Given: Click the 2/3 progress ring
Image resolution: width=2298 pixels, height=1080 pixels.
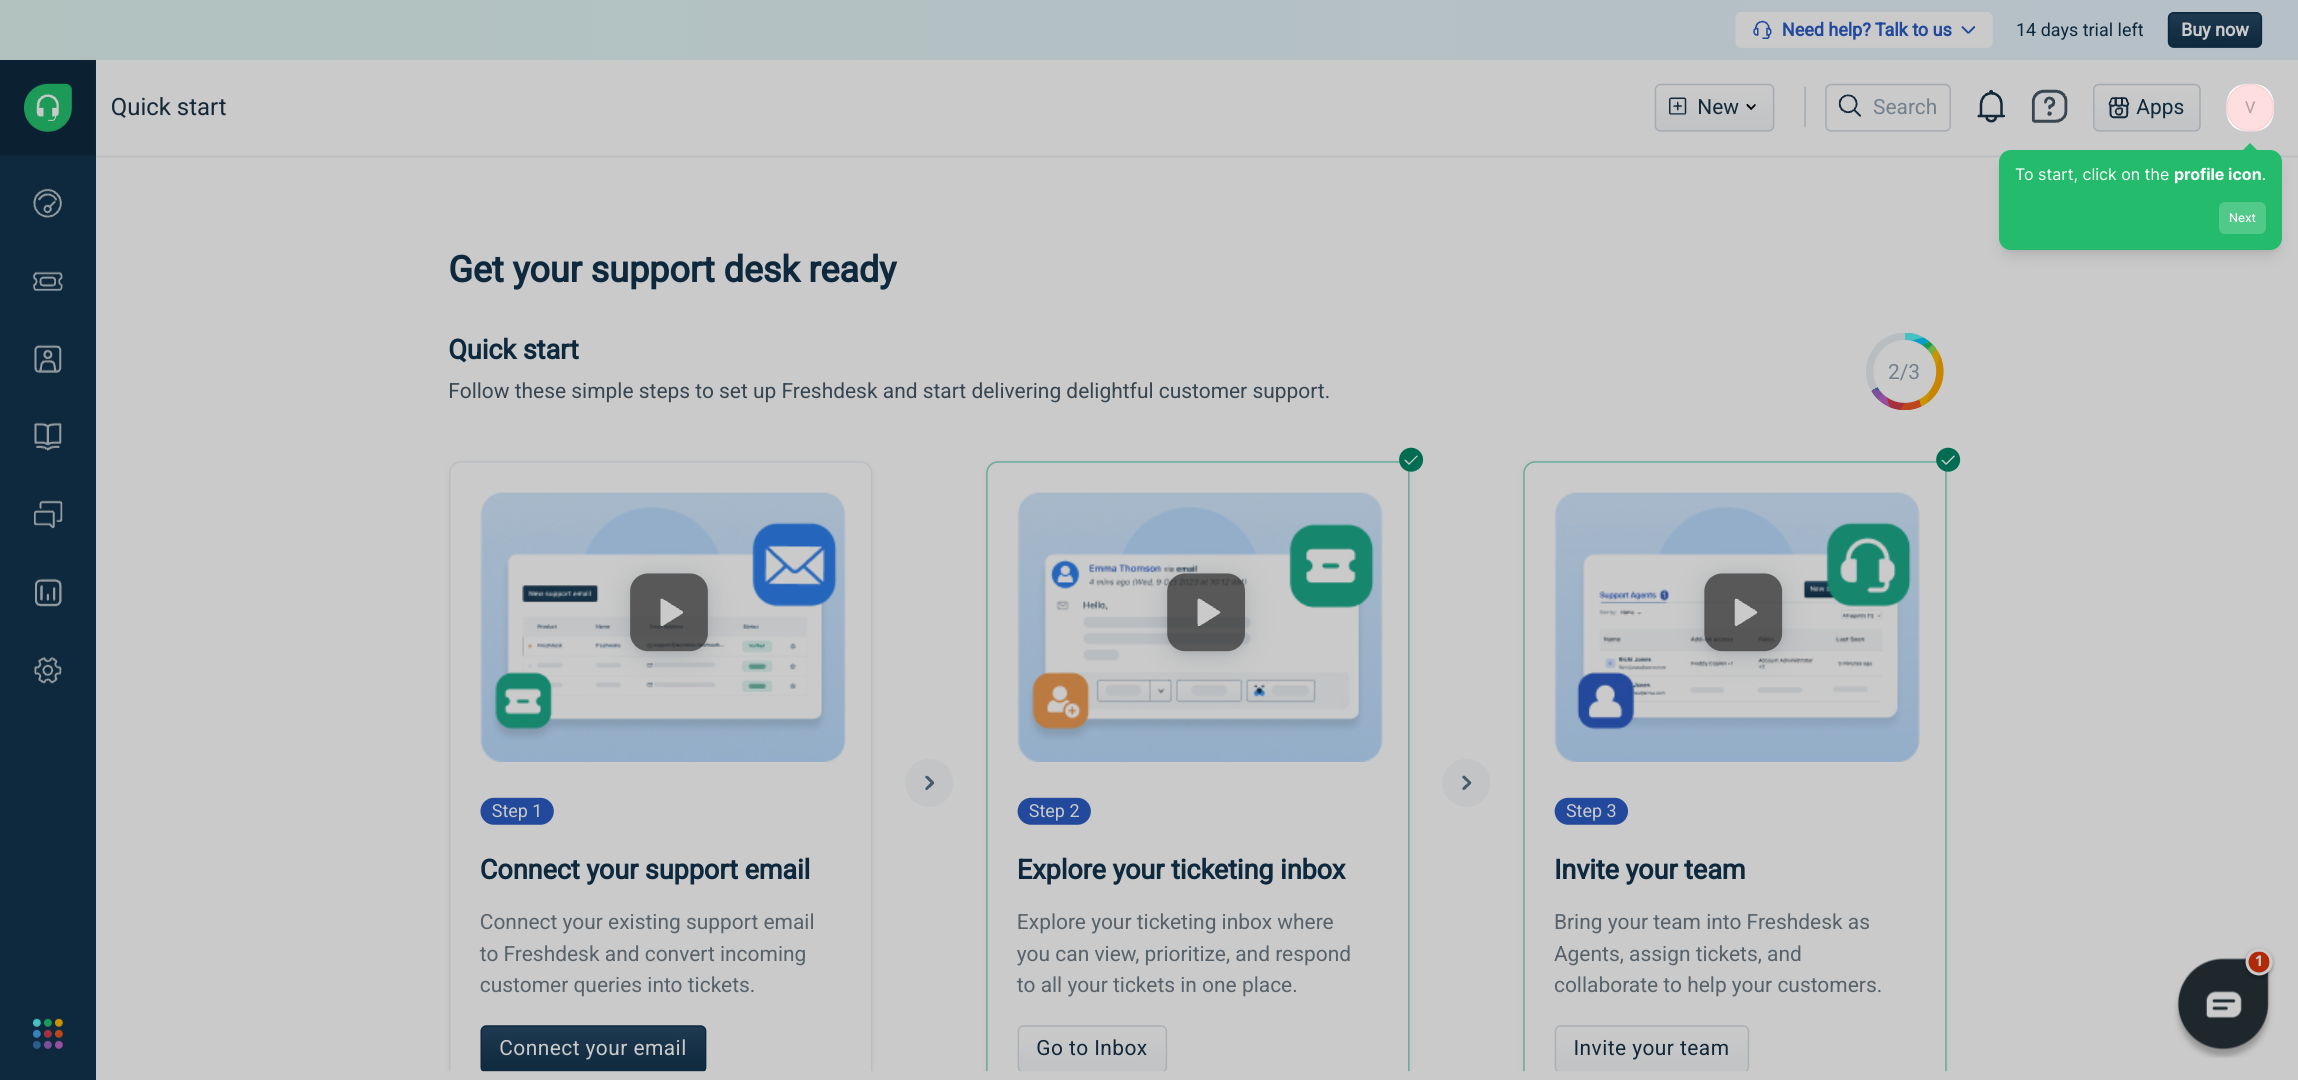Looking at the screenshot, I should [1903, 372].
